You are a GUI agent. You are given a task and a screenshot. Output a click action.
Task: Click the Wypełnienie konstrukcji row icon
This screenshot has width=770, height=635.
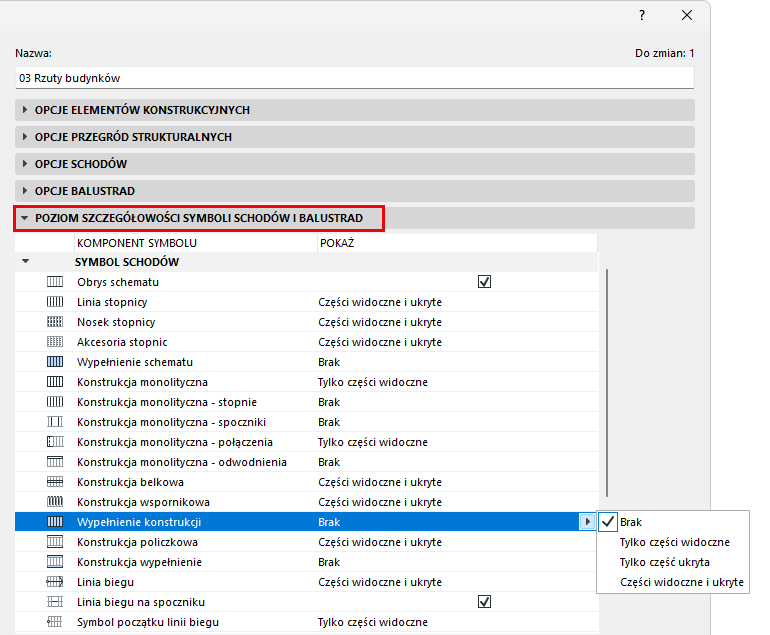tap(55, 522)
